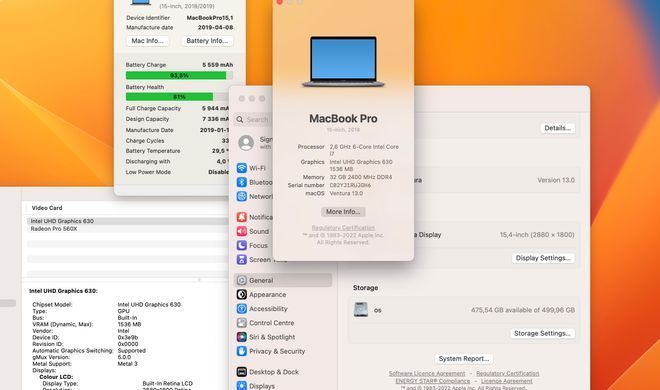660x390 pixels.
Task: Click the Low Power Mode row
Action: tap(177, 172)
